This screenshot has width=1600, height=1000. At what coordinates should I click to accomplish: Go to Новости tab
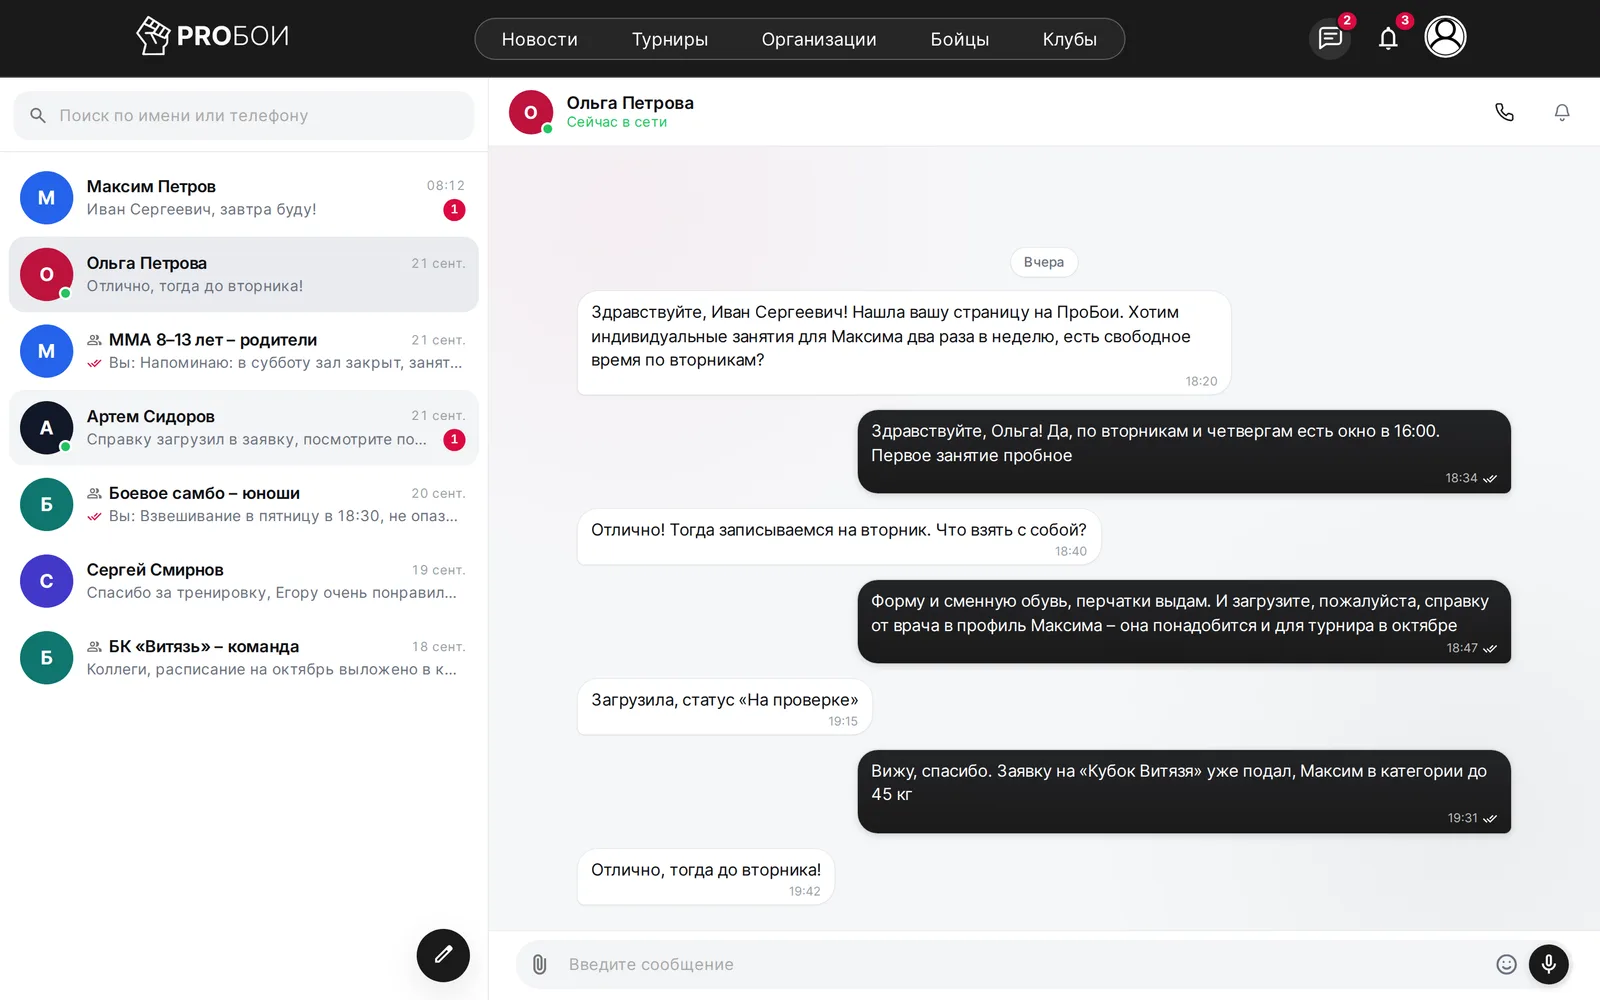click(x=540, y=39)
